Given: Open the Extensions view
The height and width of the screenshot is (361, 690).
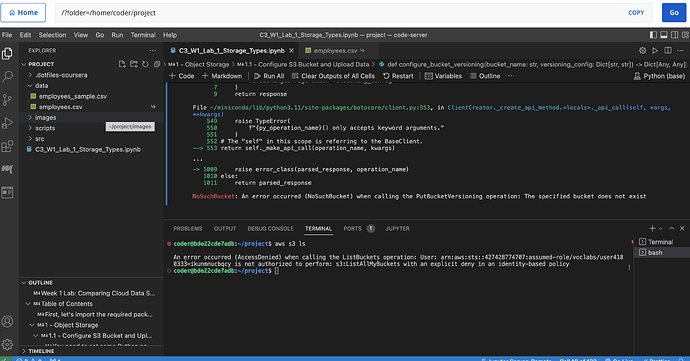Looking at the screenshot, I should 7,146.
